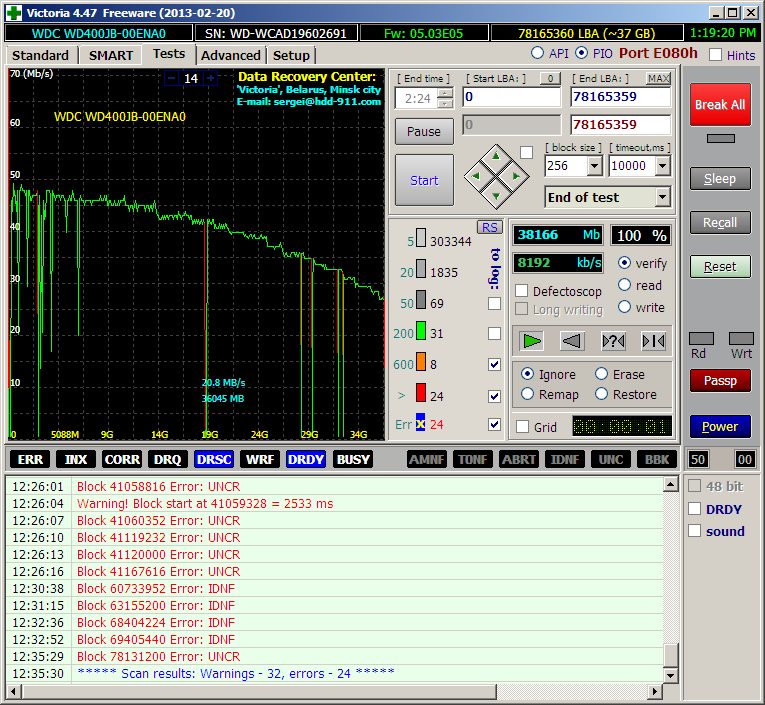Click the right arrow in navigation diamond
This screenshot has height=705, width=765.
pyautogui.click(x=516, y=176)
